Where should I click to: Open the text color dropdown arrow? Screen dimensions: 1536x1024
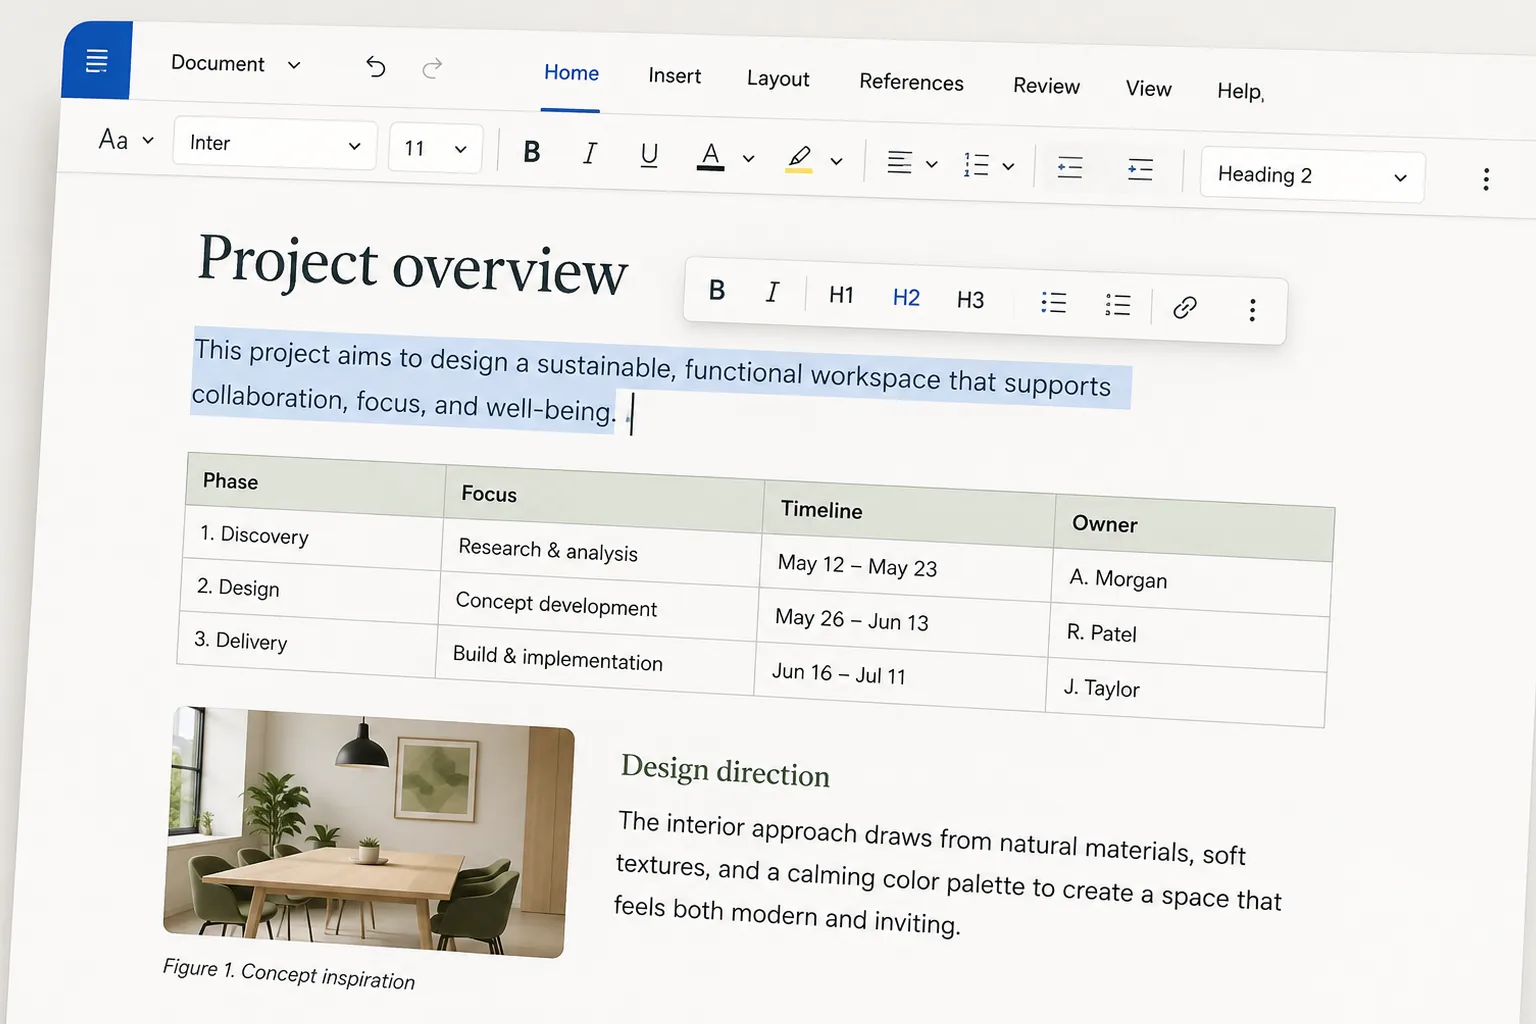click(x=748, y=158)
